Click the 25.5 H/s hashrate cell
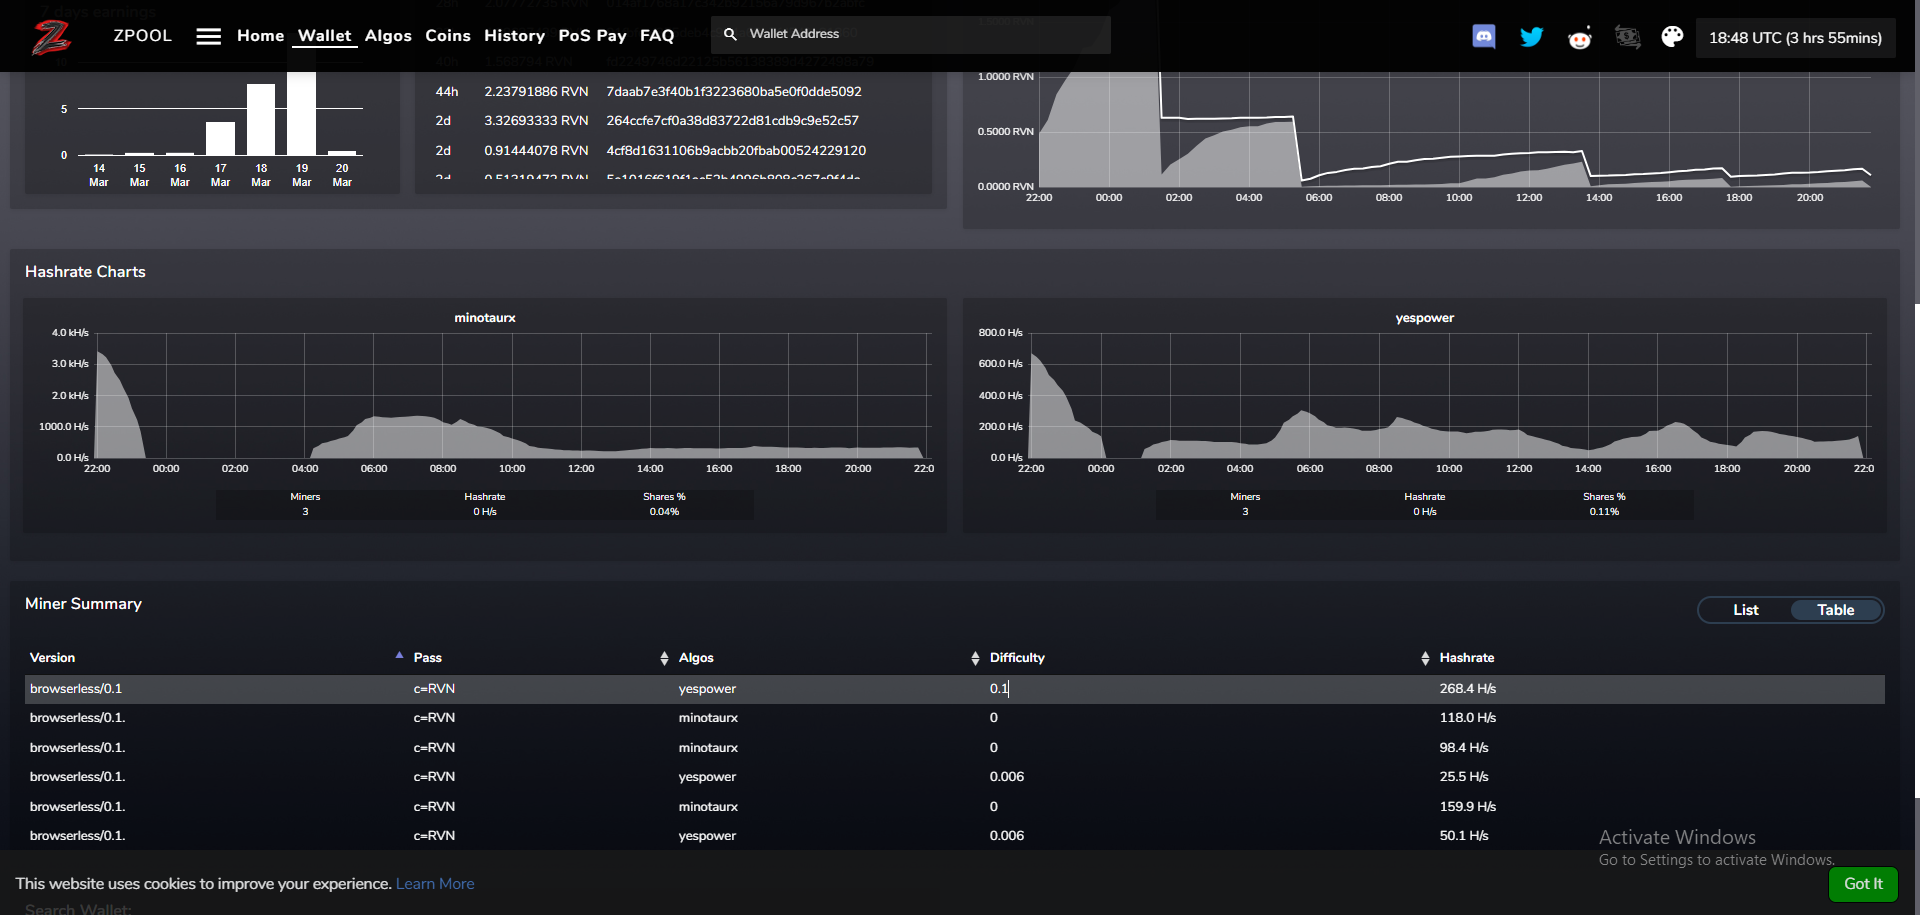Screen dimensions: 1920x915 tap(1463, 777)
